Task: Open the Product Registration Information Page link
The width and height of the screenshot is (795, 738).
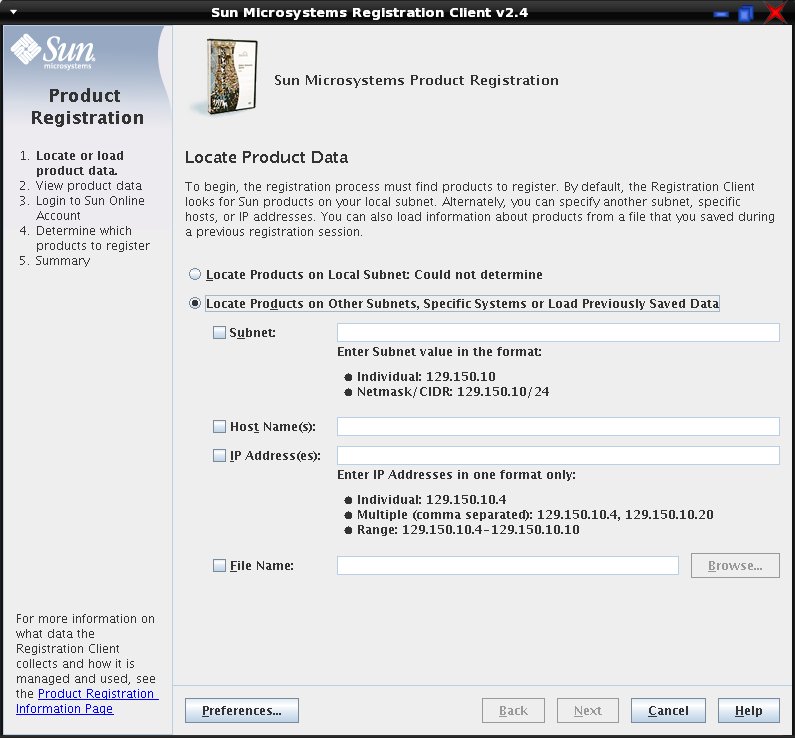Action: (x=87, y=700)
